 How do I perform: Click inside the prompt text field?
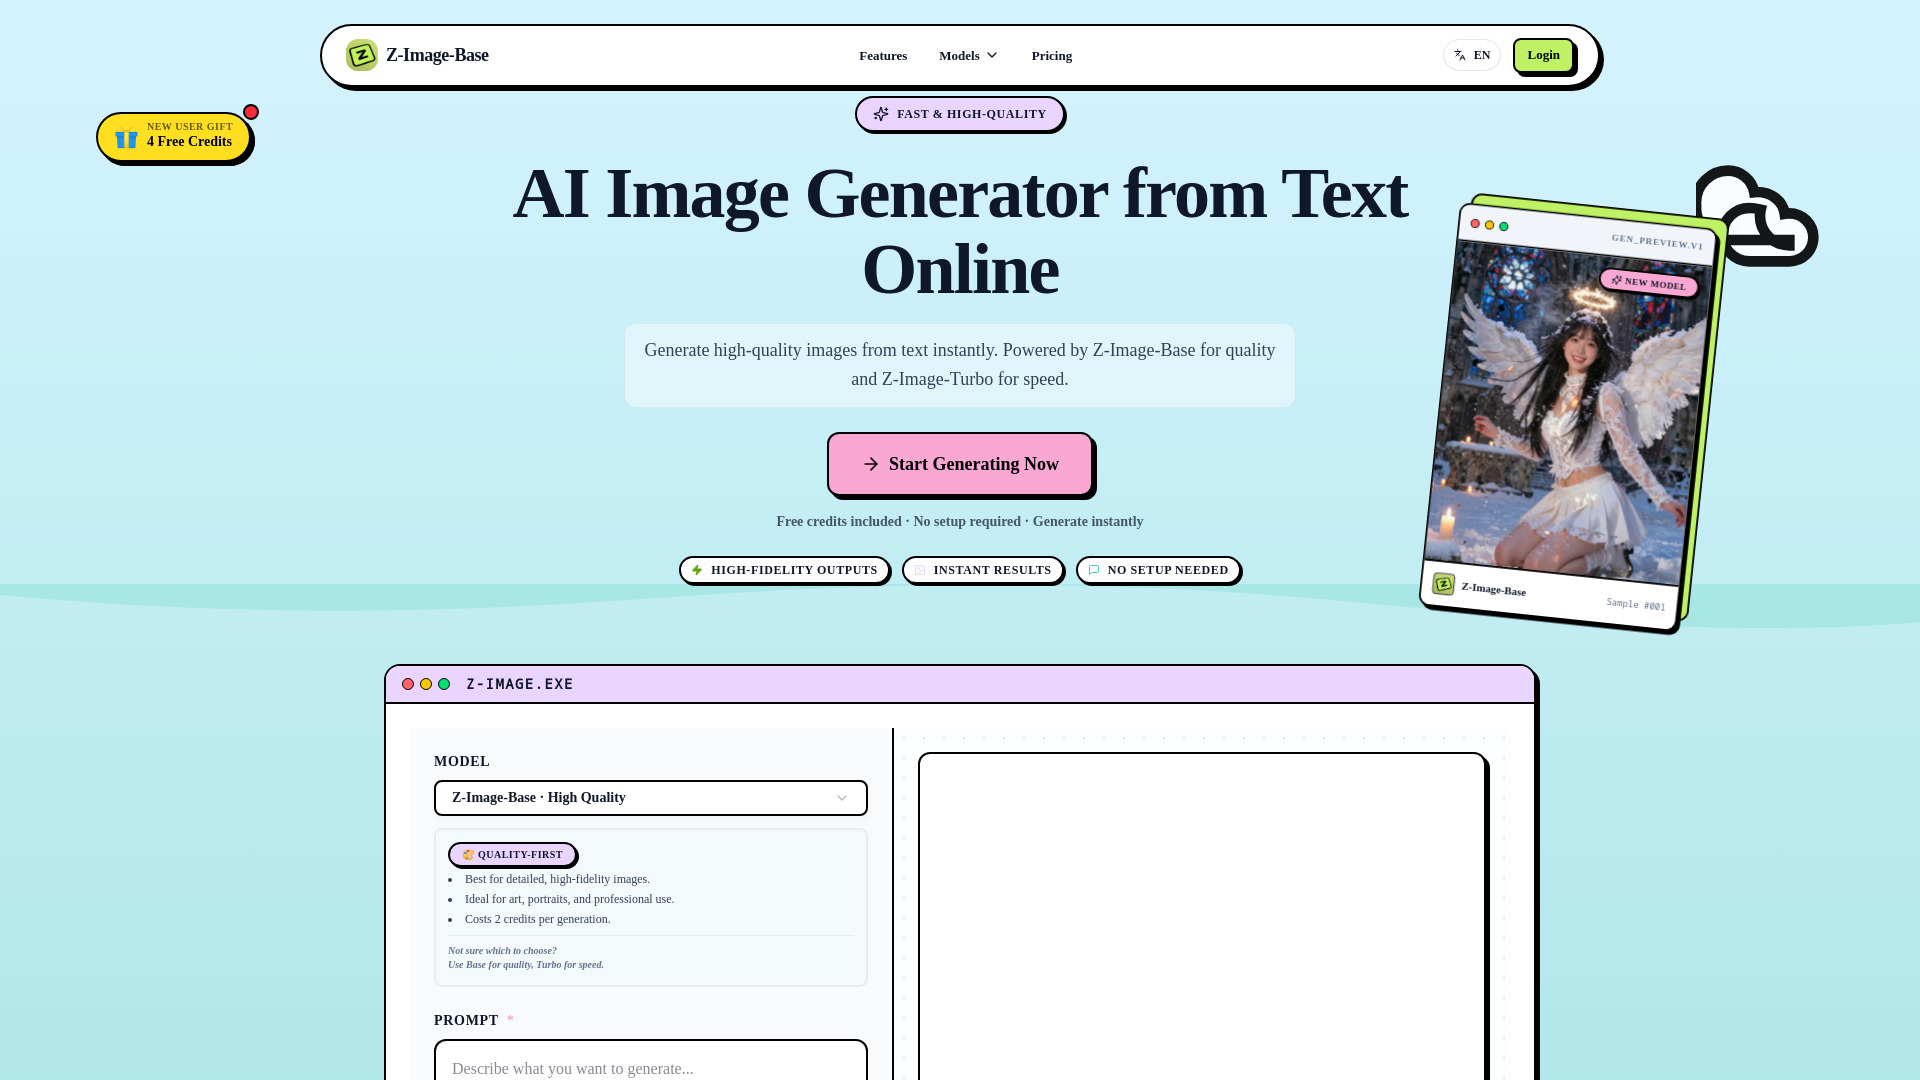coord(650,1066)
